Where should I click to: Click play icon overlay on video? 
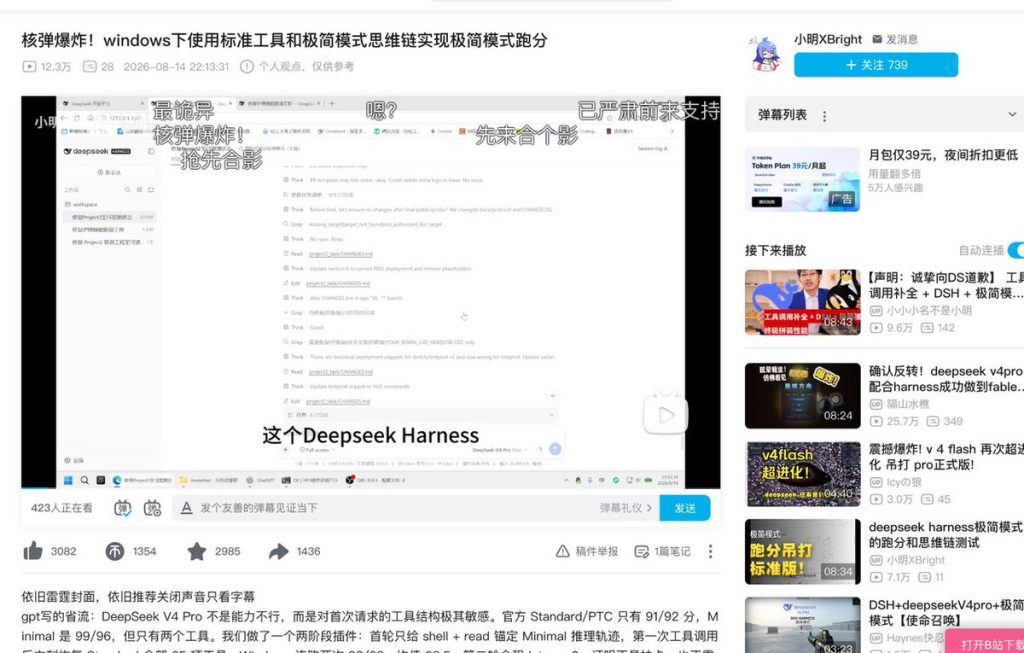665,414
